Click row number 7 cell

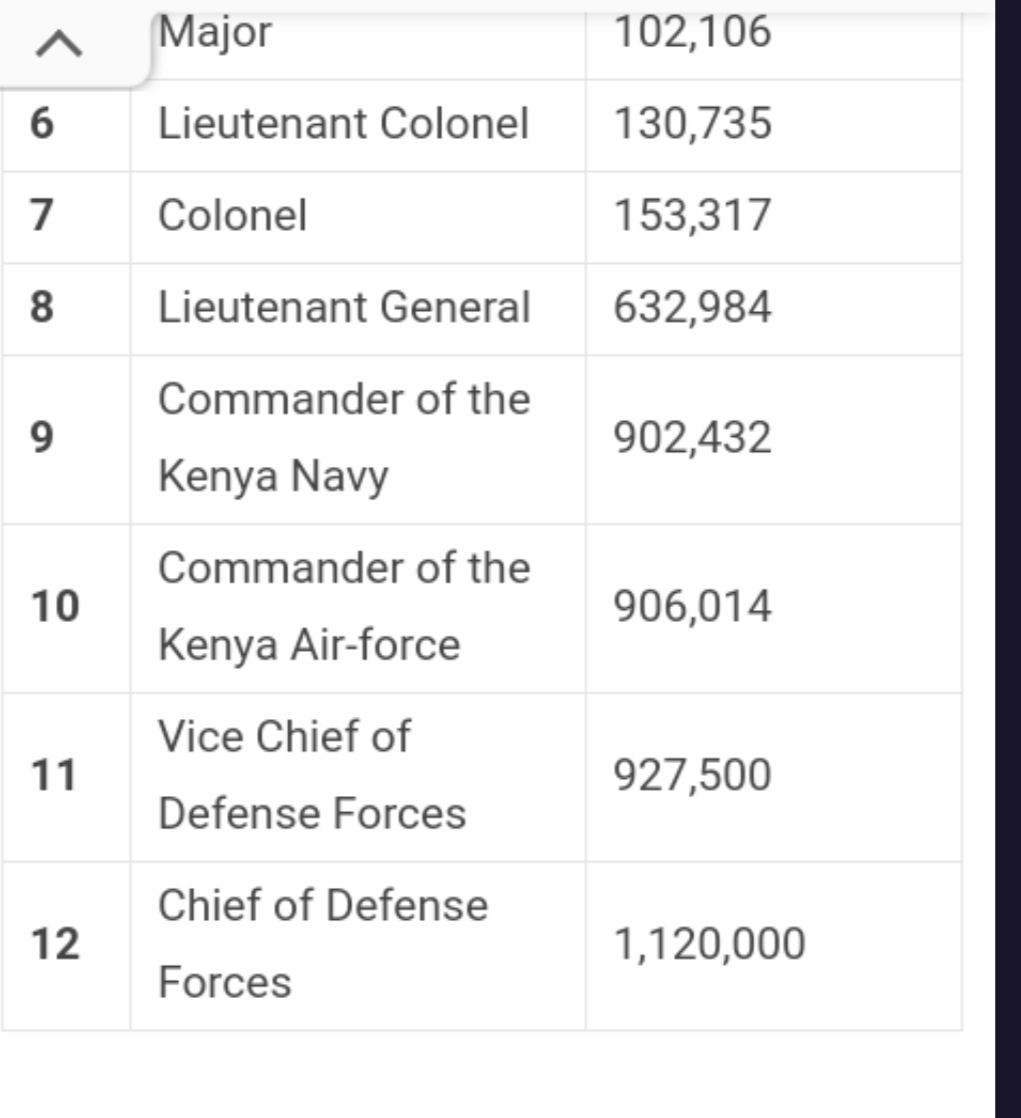[x=66, y=217]
